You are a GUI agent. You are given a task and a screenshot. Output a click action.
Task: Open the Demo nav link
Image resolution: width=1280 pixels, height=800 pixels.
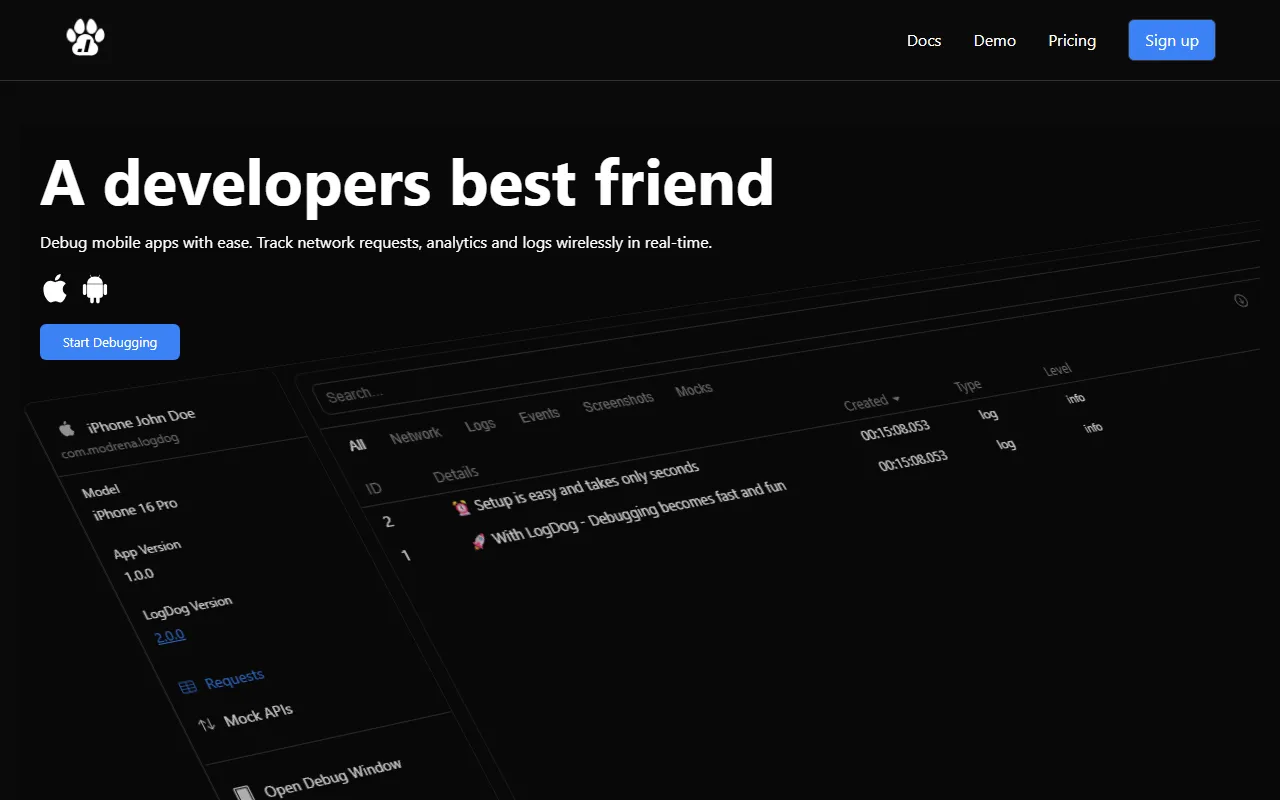(994, 40)
